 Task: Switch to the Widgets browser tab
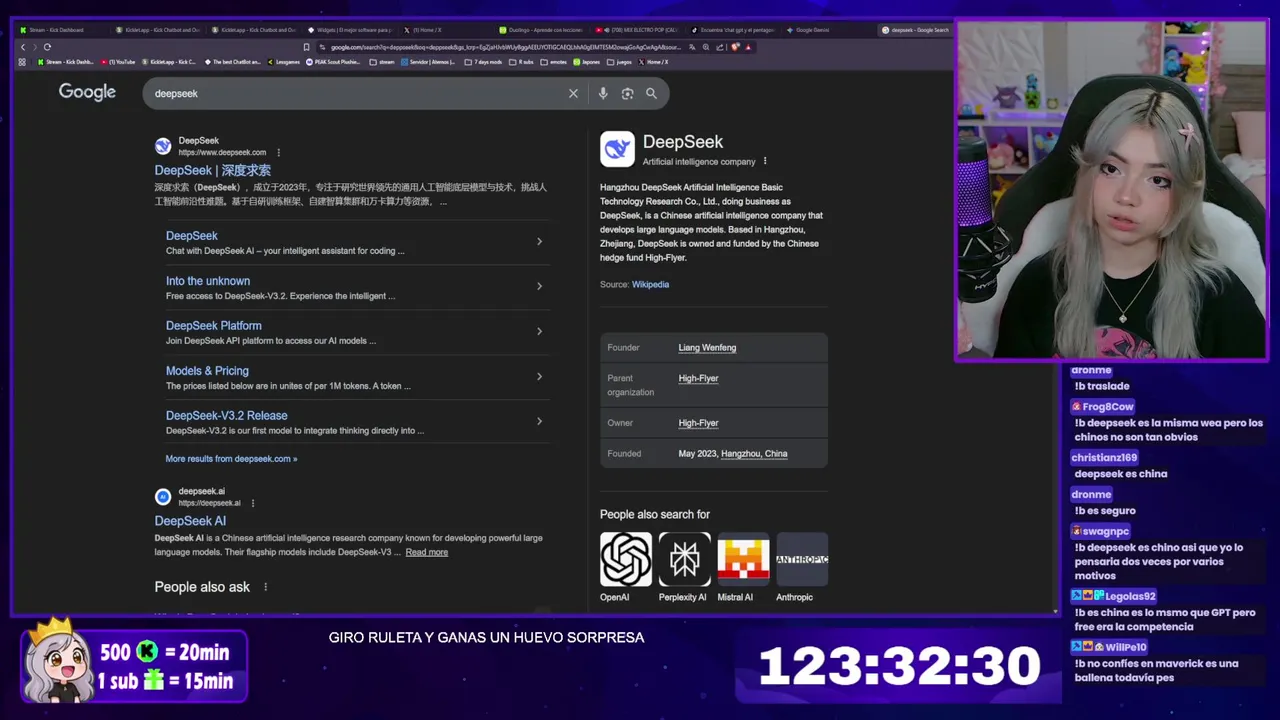[x=350, y=30]
